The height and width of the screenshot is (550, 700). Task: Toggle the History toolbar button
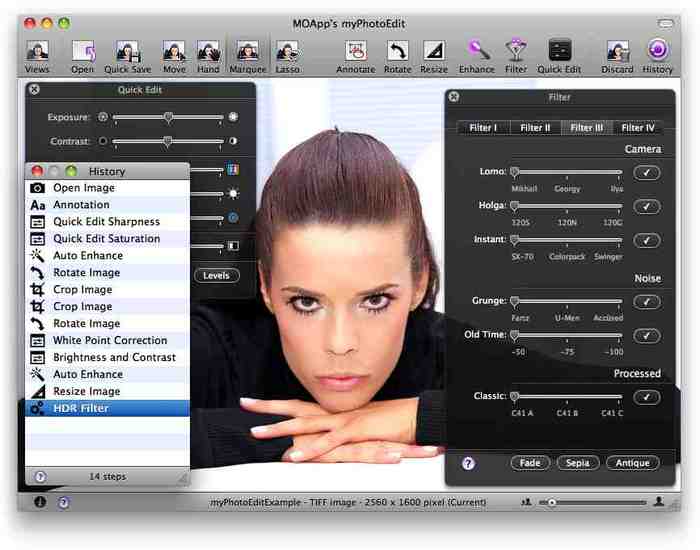click(x=658, y=57)
